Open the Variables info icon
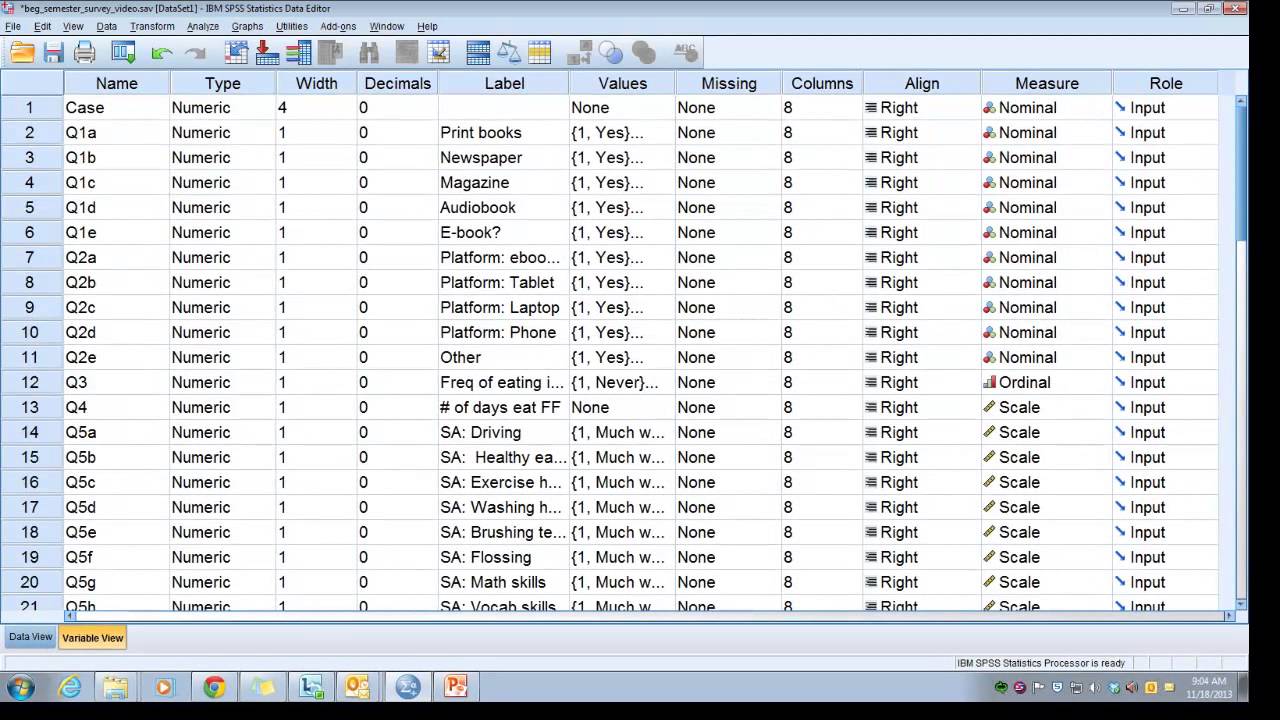 tap(298, 53)
